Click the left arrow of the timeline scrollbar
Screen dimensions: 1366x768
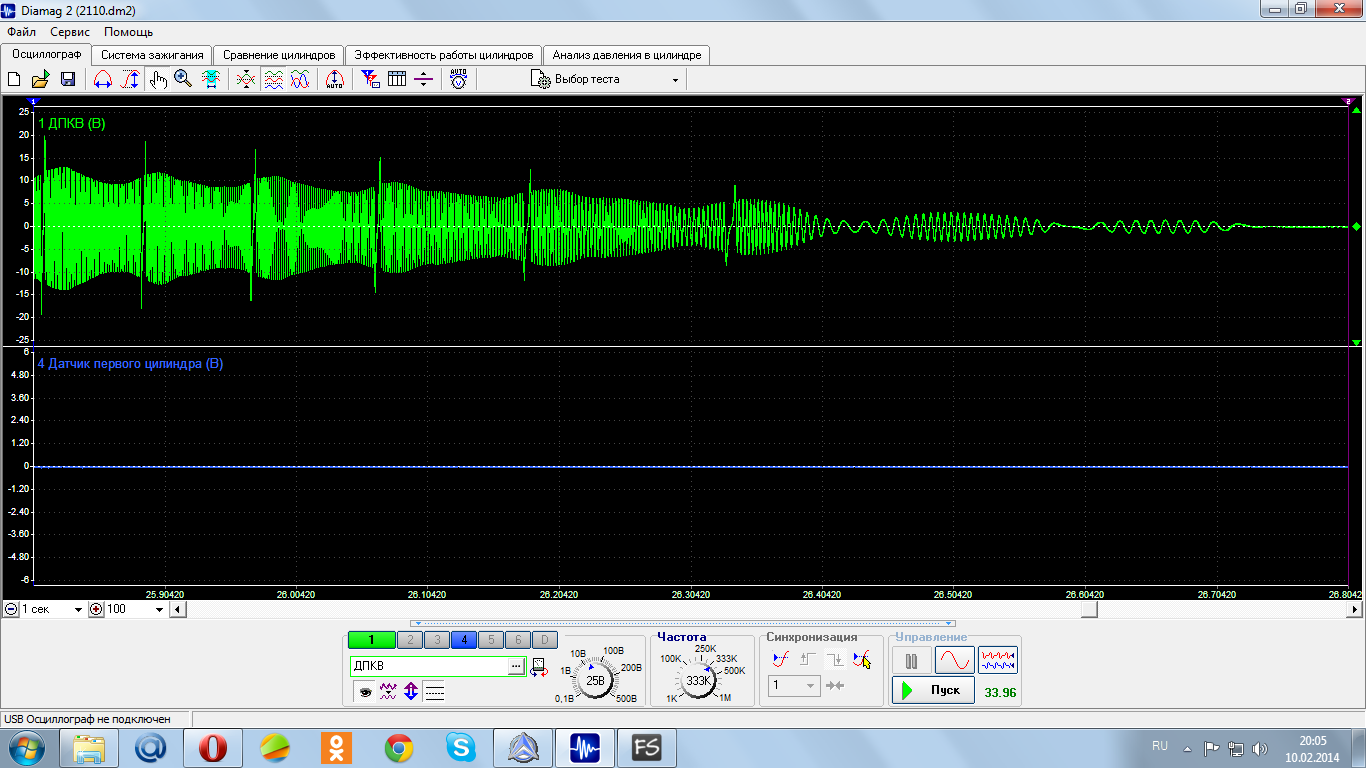(x=177, y=609)
